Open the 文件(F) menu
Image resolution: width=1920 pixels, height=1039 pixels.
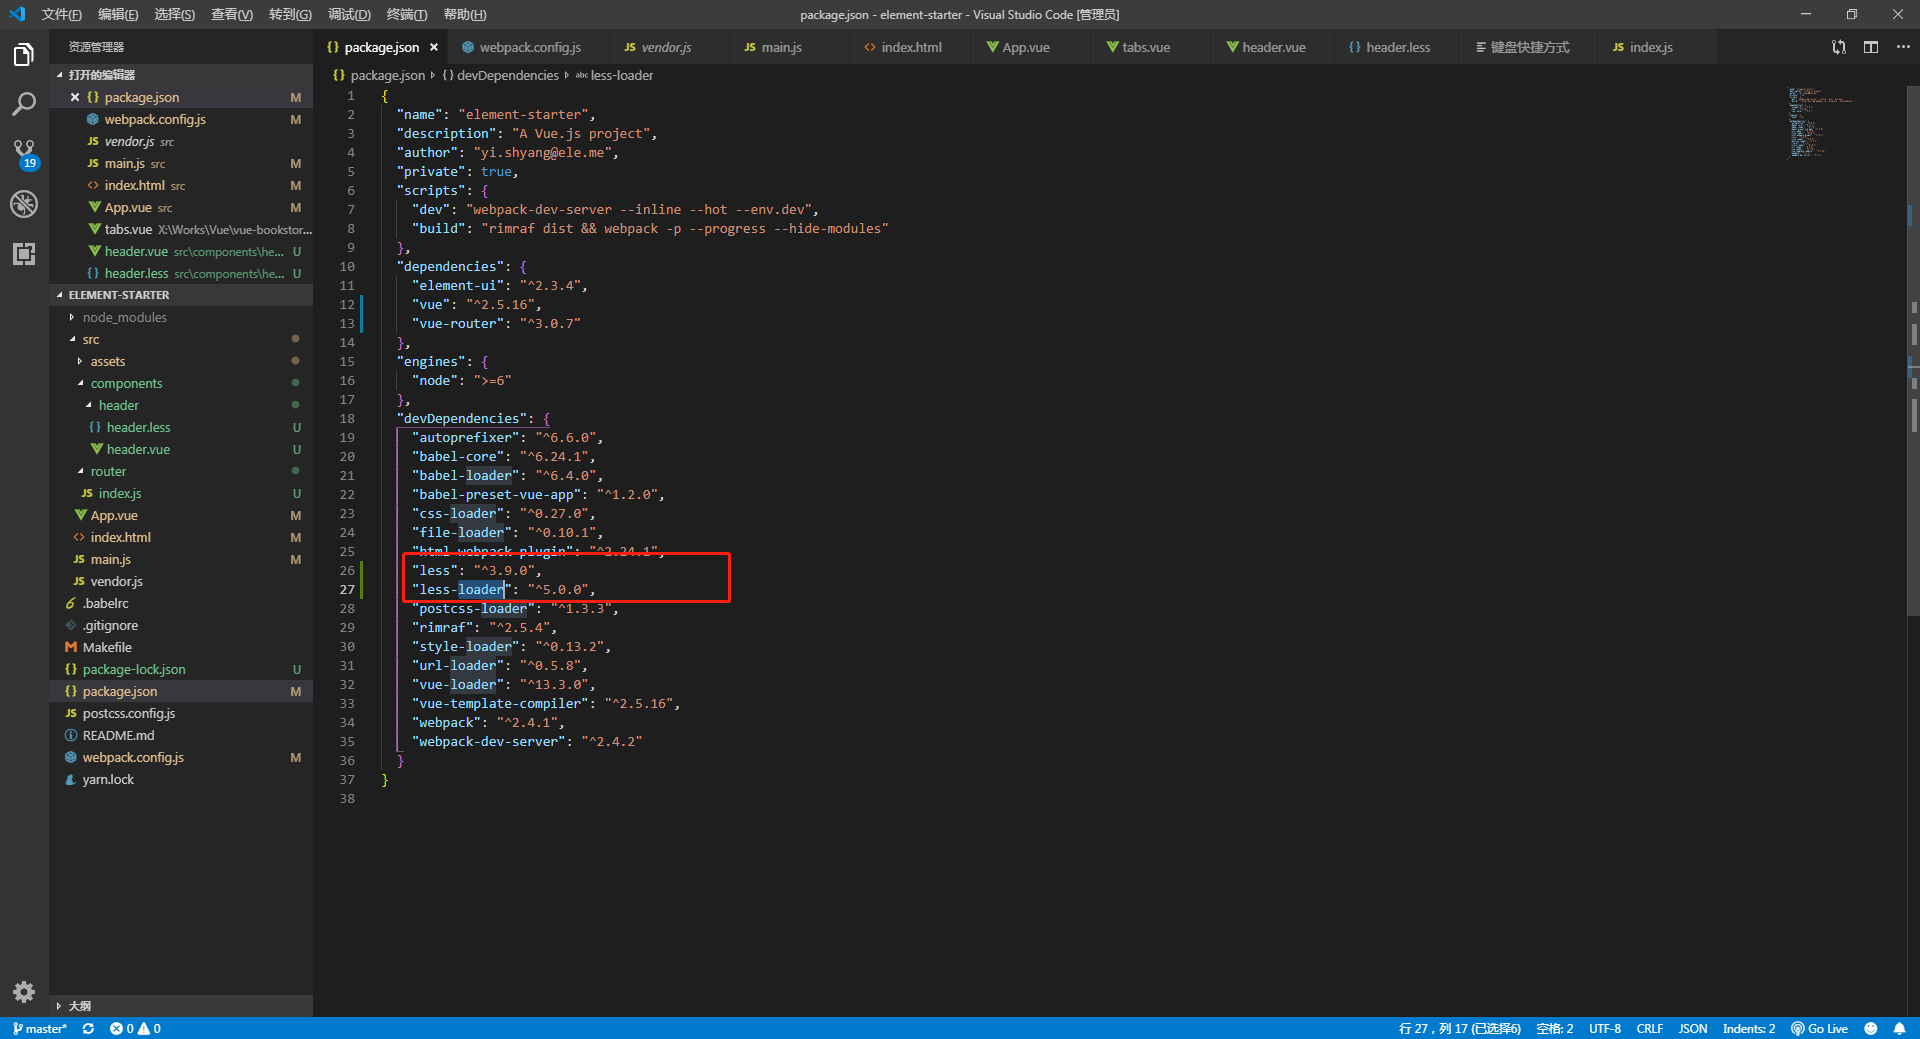click(62, 14)
